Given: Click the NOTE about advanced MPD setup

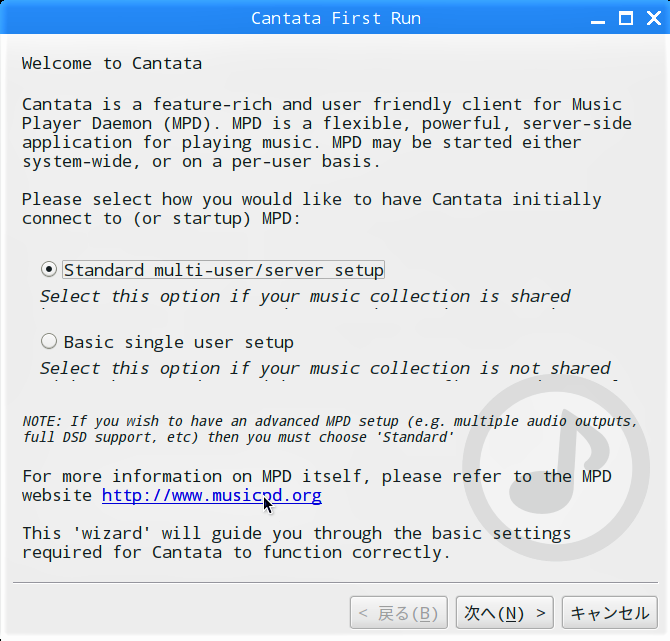Looking at the screenshot, I should point(330,429).
